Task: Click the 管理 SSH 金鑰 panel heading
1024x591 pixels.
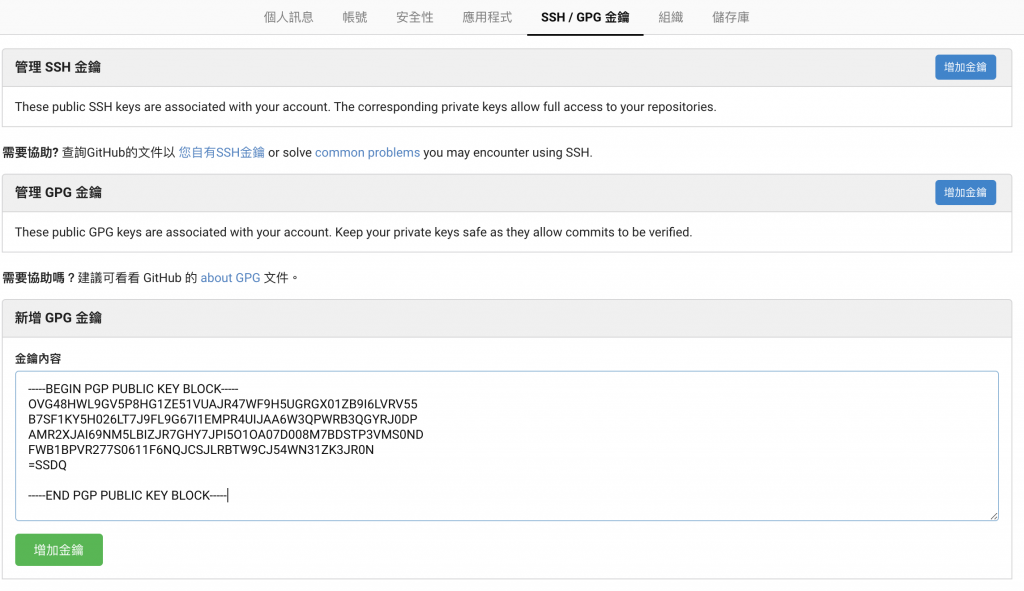Action: coord(58,67)
